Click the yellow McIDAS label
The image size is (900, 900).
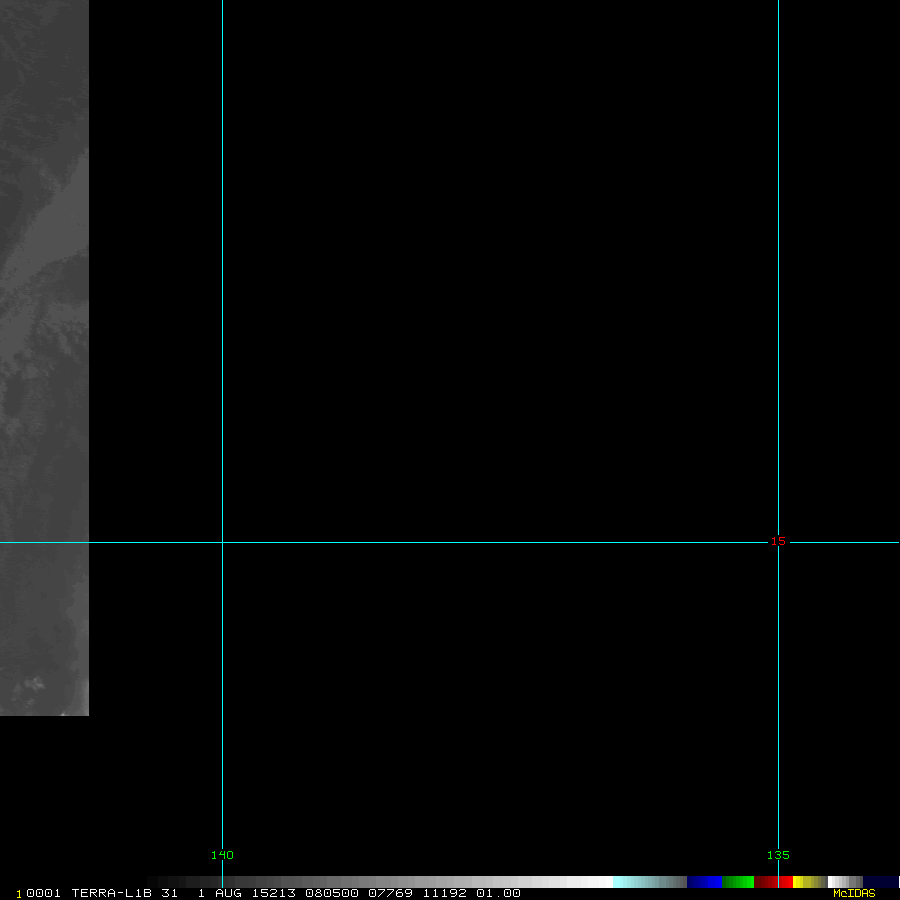tap(854, 893)
